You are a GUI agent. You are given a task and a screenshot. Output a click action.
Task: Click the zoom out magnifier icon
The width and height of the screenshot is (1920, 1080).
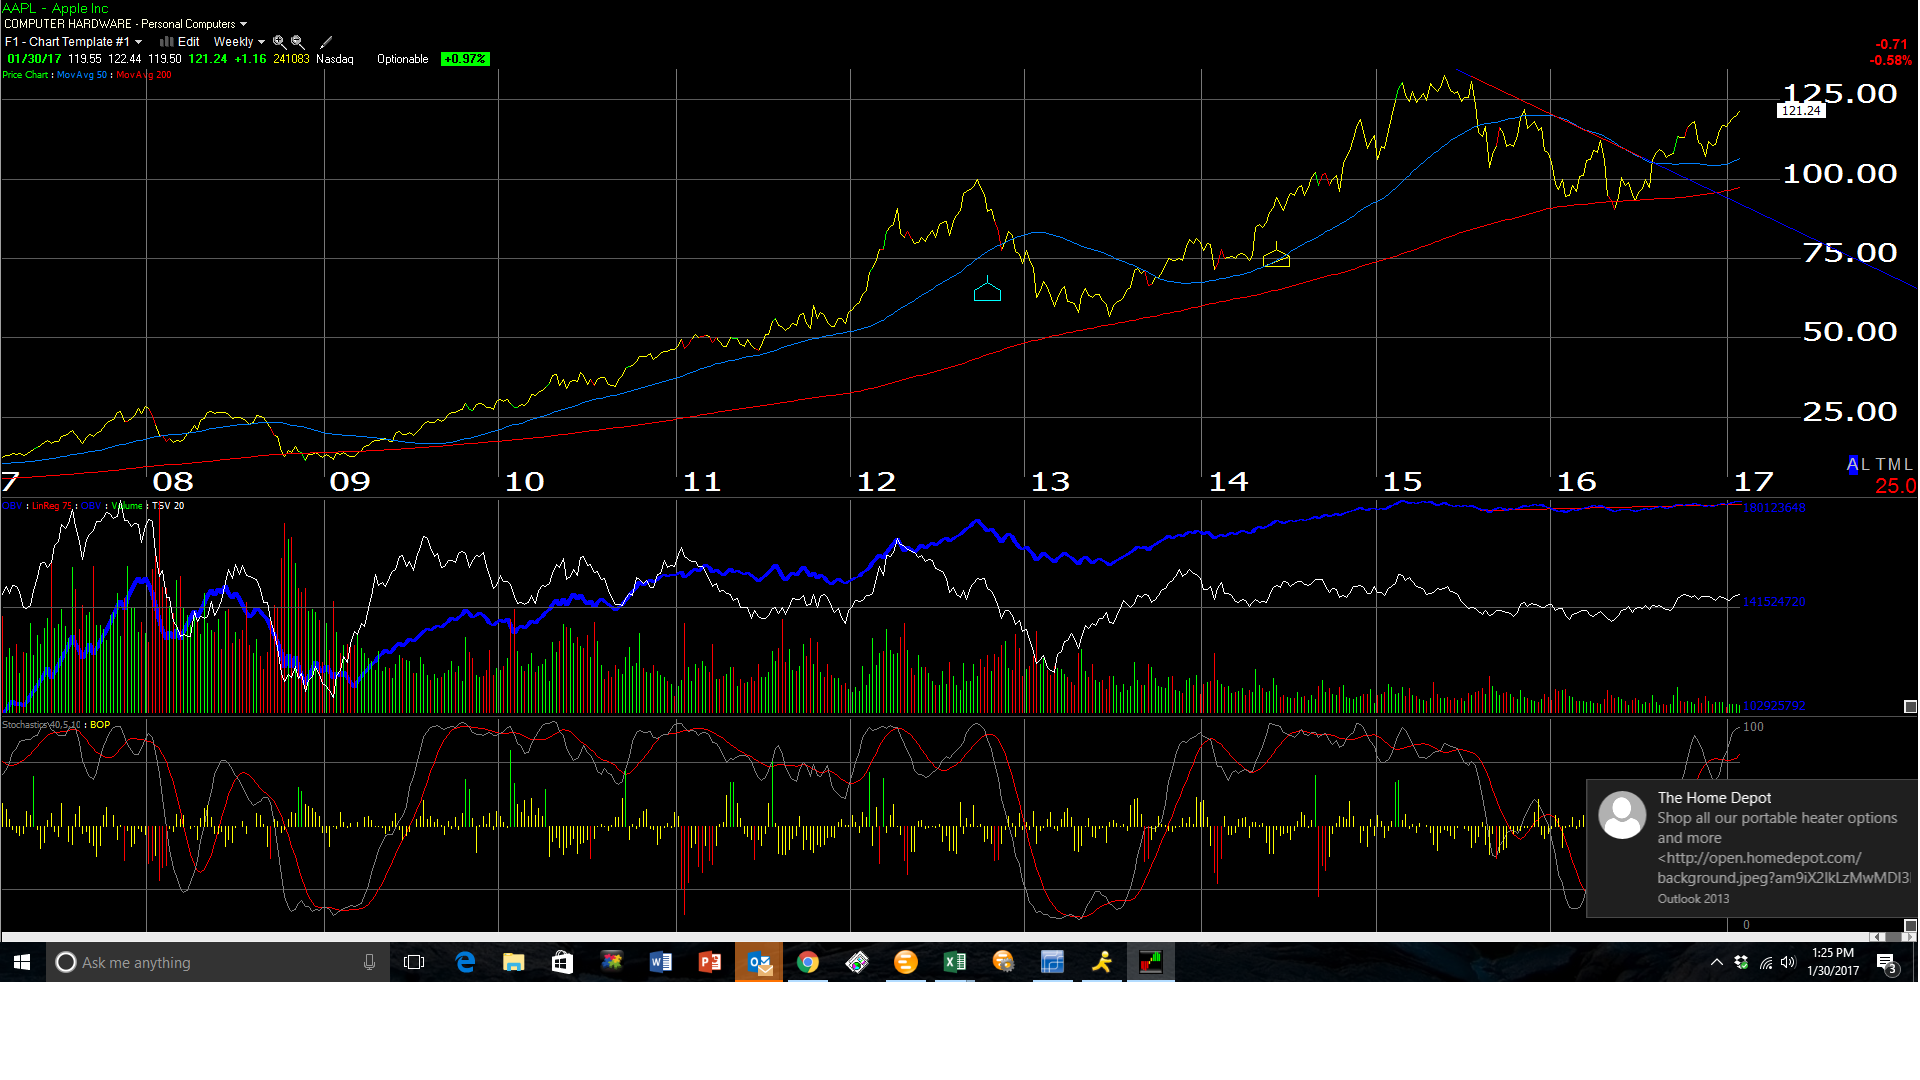pyautogui.click(x=298, y=42)
